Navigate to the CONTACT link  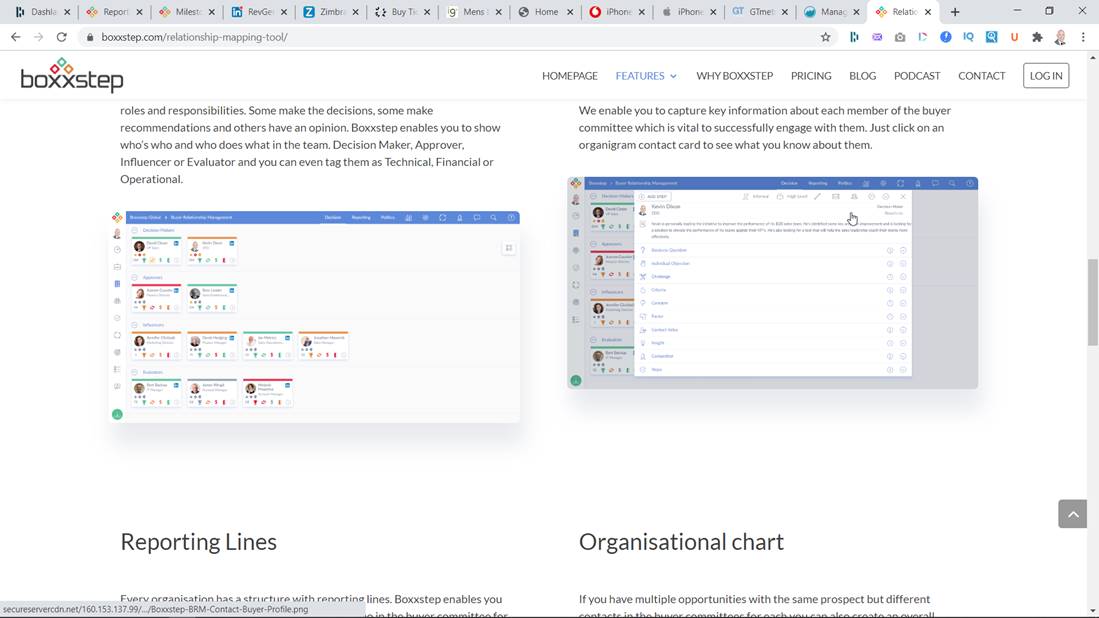[981, 76]
